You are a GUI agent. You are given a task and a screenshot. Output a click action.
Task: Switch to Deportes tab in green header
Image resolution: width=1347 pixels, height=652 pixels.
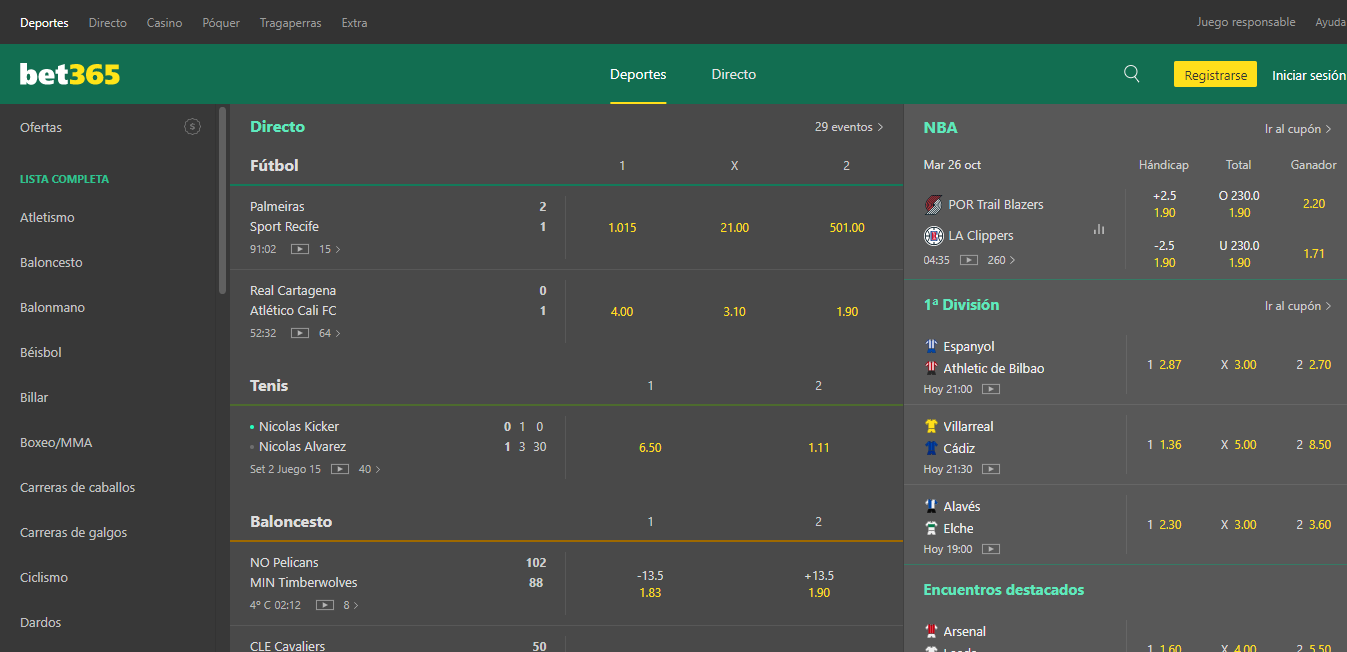638,74
